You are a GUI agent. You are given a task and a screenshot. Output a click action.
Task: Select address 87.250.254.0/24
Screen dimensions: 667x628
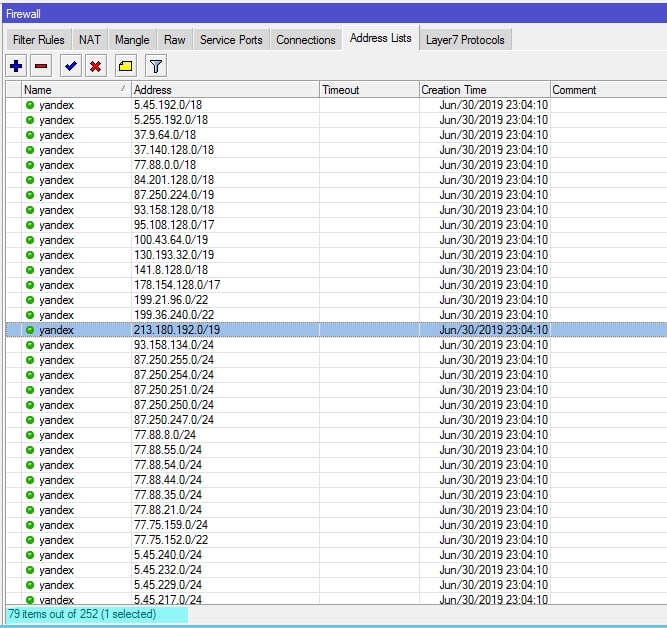(x=174, y=375)
